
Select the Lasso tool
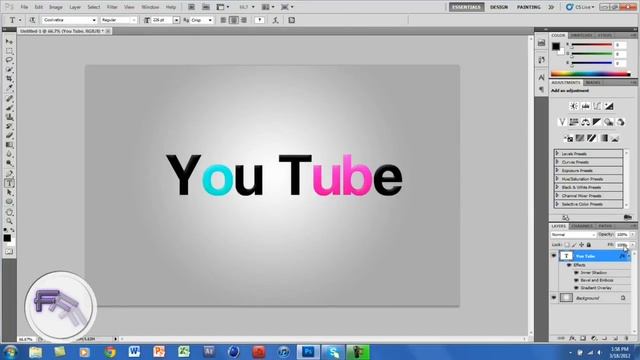(x=9, y=60)
